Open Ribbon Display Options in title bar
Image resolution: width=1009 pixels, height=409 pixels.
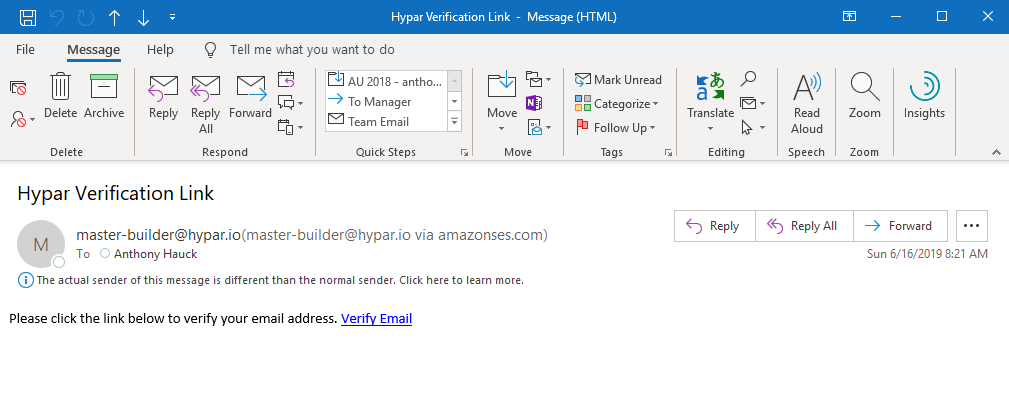849,17
